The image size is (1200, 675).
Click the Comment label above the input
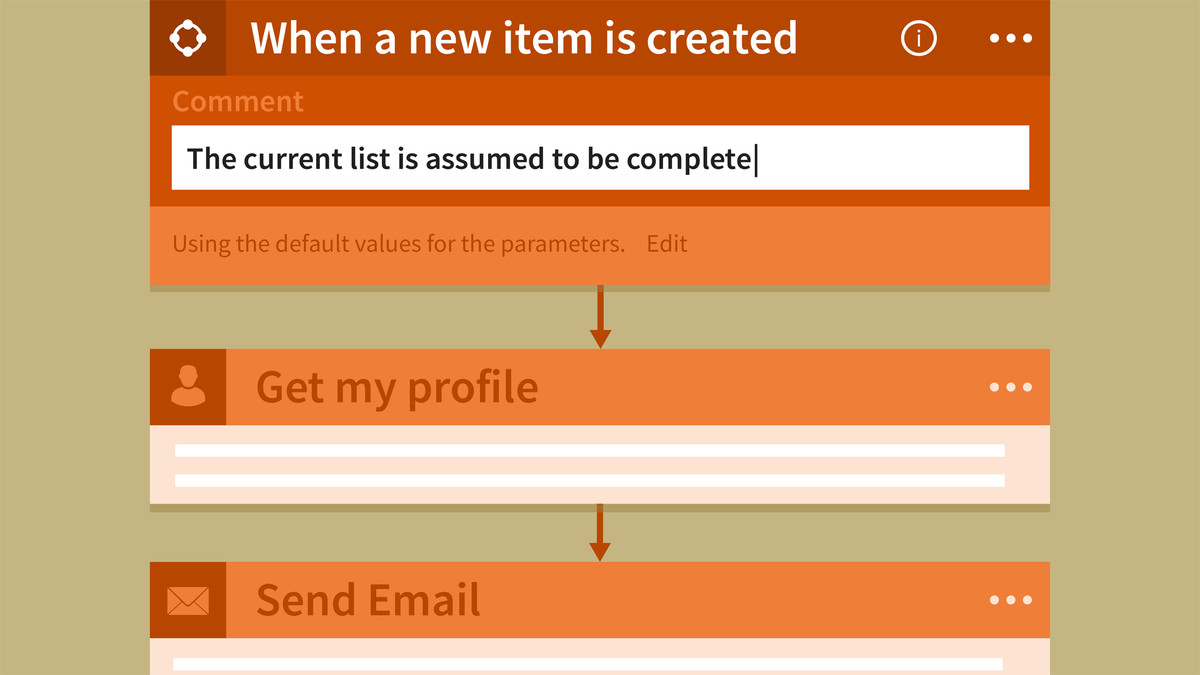(x=237, y=101)
